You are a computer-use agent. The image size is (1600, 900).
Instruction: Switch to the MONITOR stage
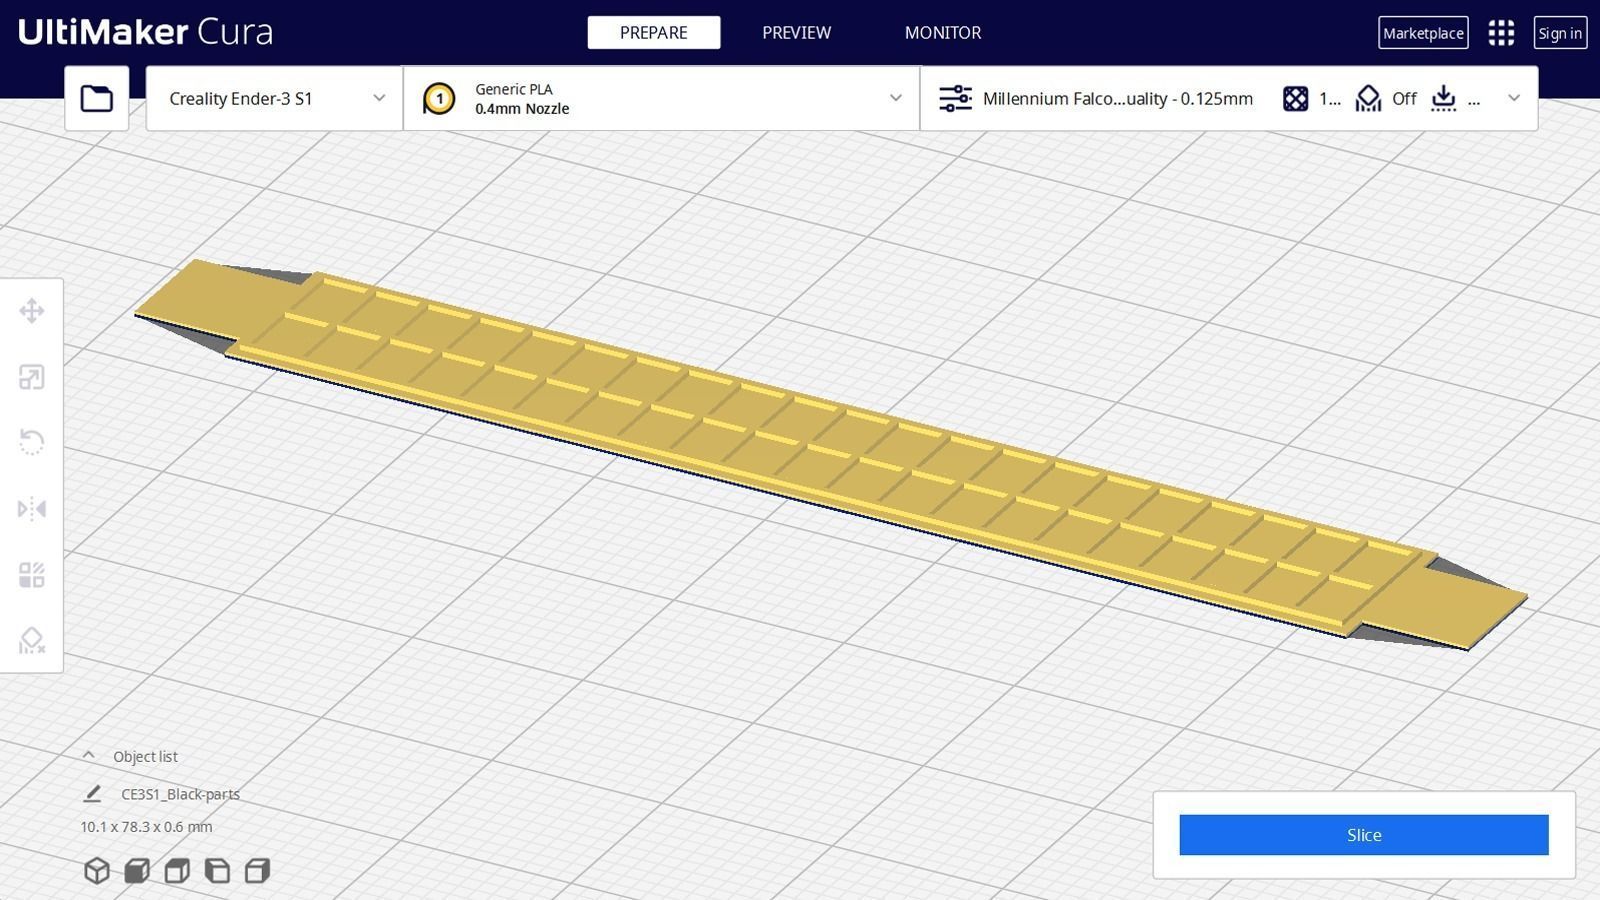point(943,33)
